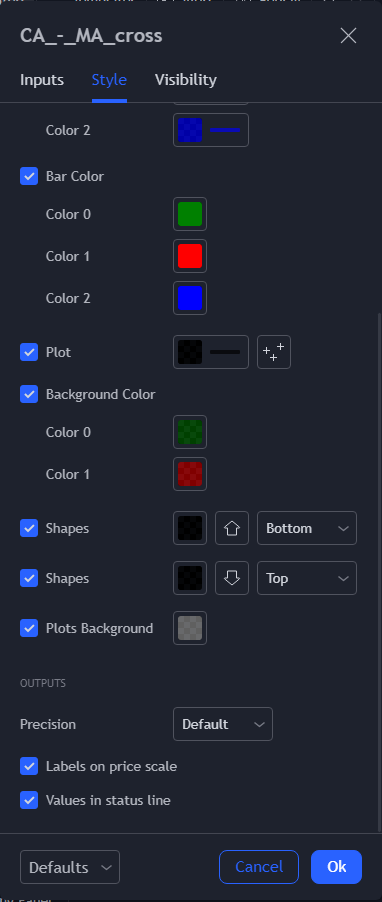
Task: Toggle the Background Color checkbox
Action: click(29, 394)
